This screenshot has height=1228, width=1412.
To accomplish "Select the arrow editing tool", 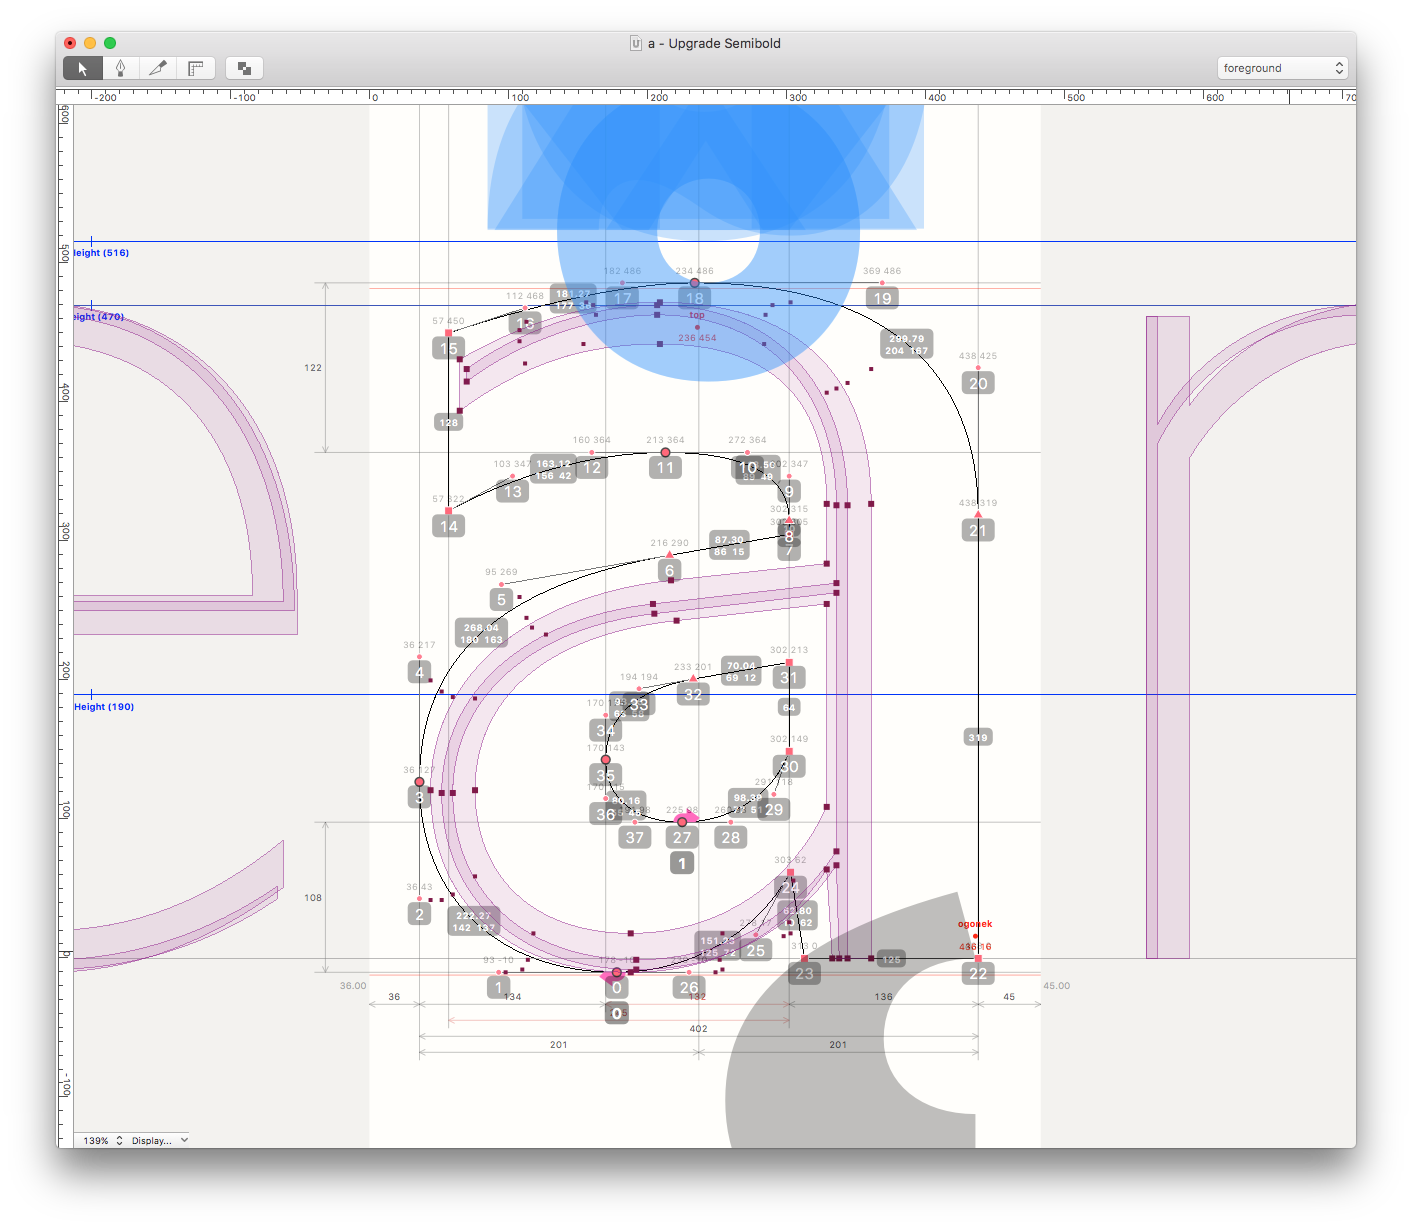I will (x=83, y=68).
